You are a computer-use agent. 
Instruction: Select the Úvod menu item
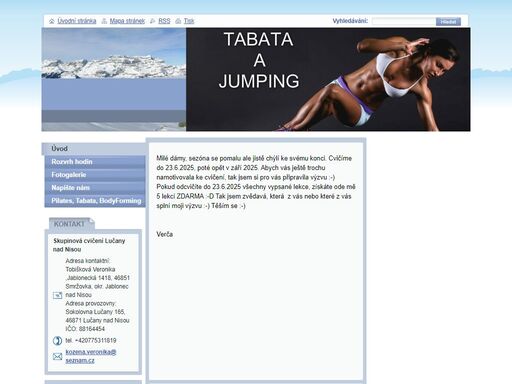[x=94, y=149]
